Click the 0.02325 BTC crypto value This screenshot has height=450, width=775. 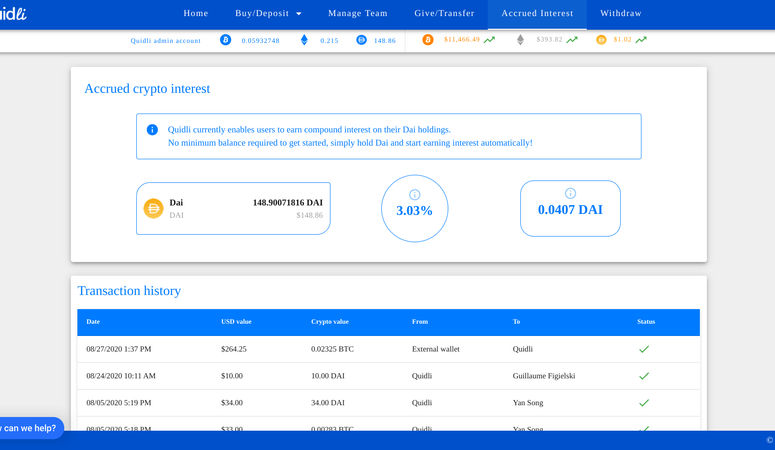[332, 349]
